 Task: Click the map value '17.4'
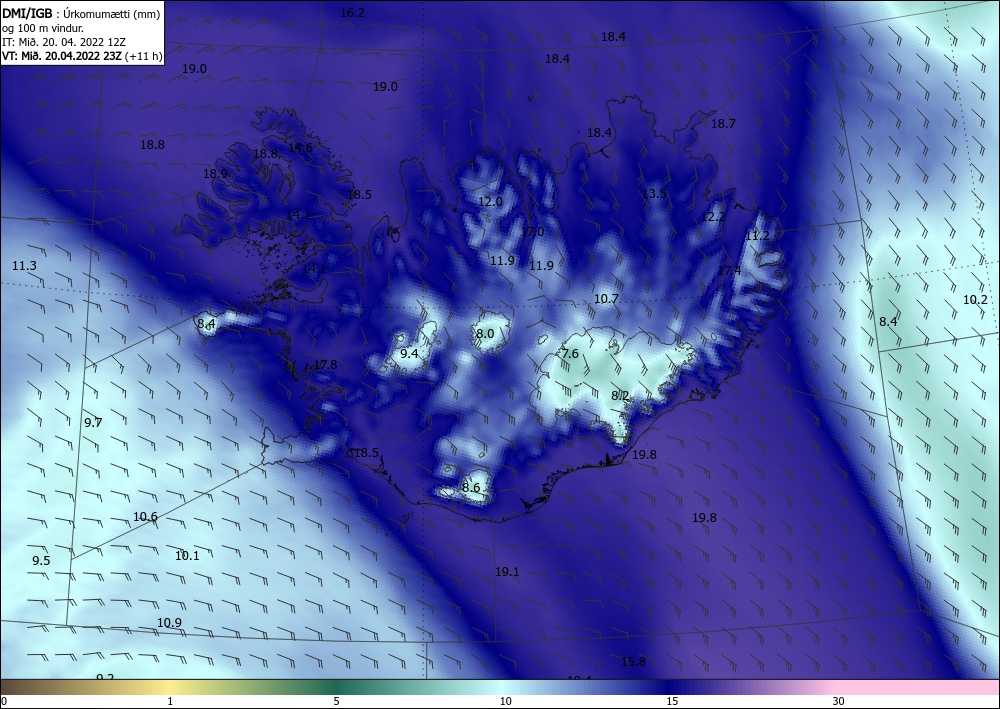(730, 271)
